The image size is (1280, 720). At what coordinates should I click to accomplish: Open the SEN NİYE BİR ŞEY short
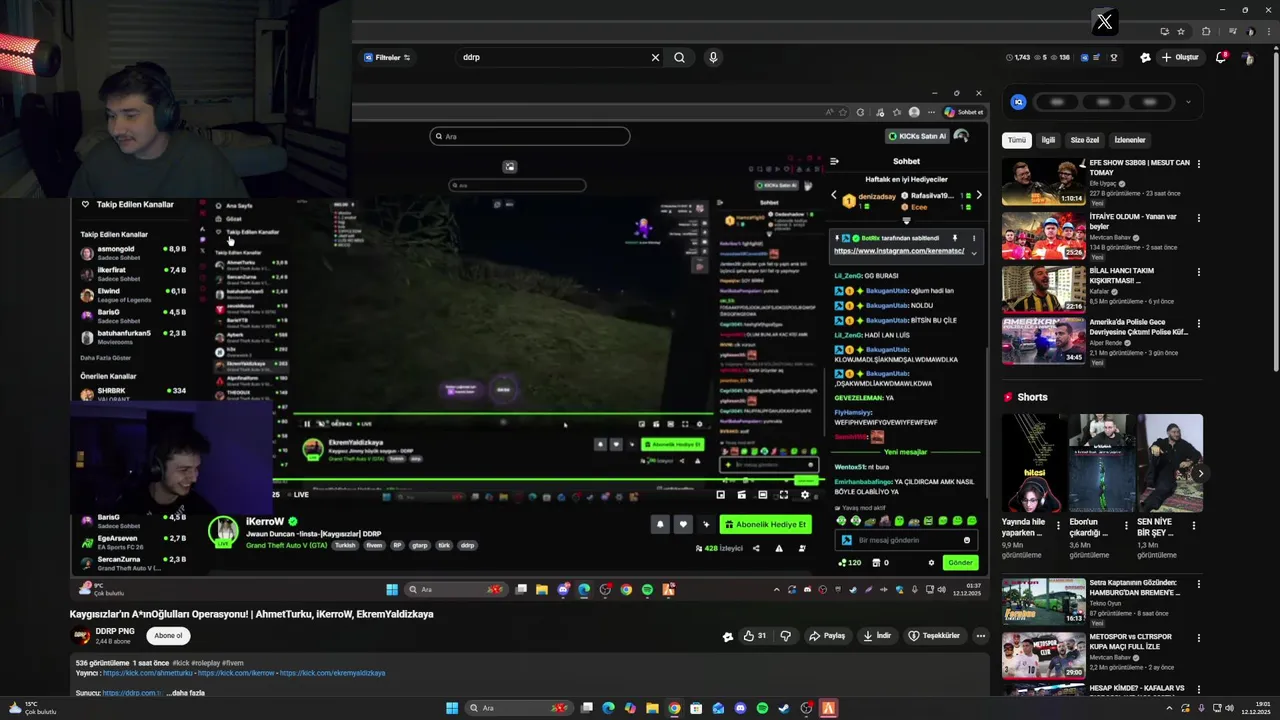(x=1170, y=463)
